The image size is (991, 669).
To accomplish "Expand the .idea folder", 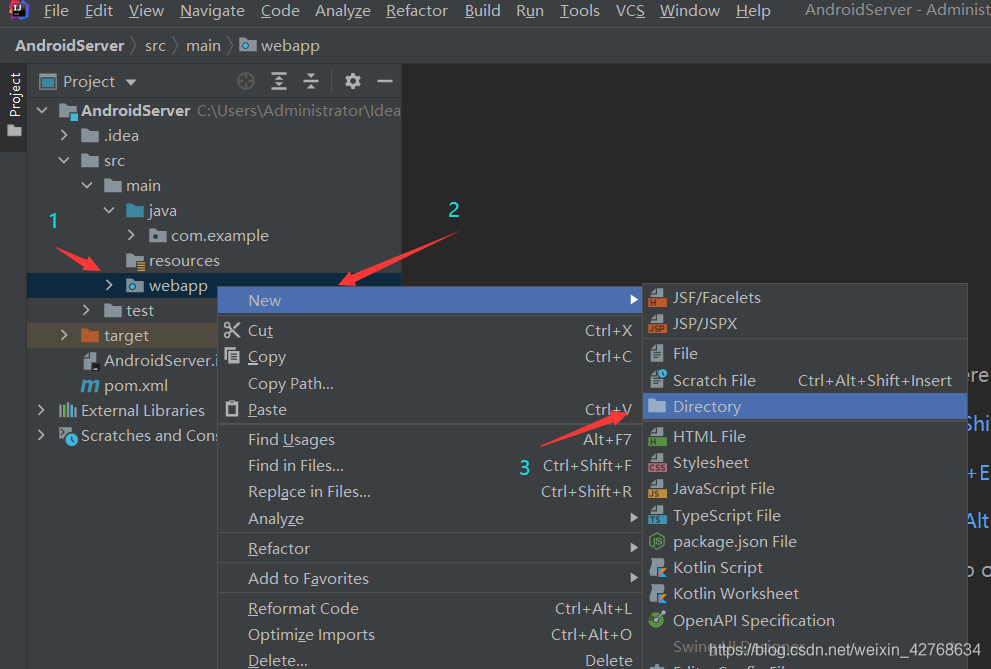I will 64,136.
